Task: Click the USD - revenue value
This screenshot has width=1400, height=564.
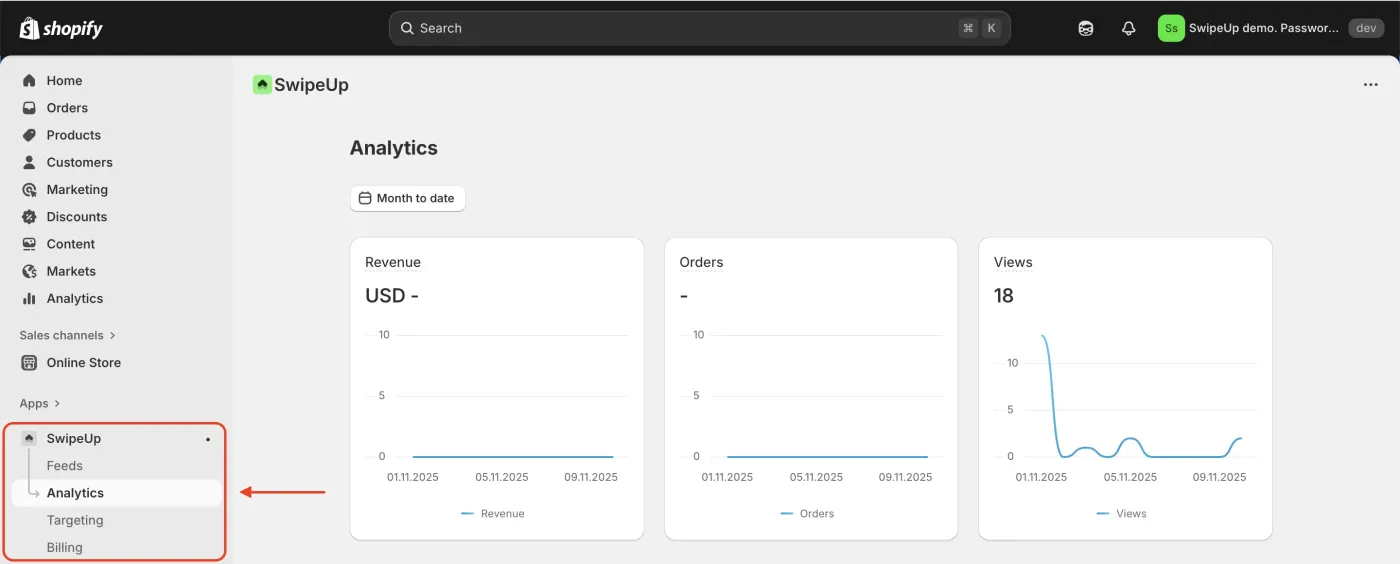Action: pyautogui.click(x=392, y=296)
